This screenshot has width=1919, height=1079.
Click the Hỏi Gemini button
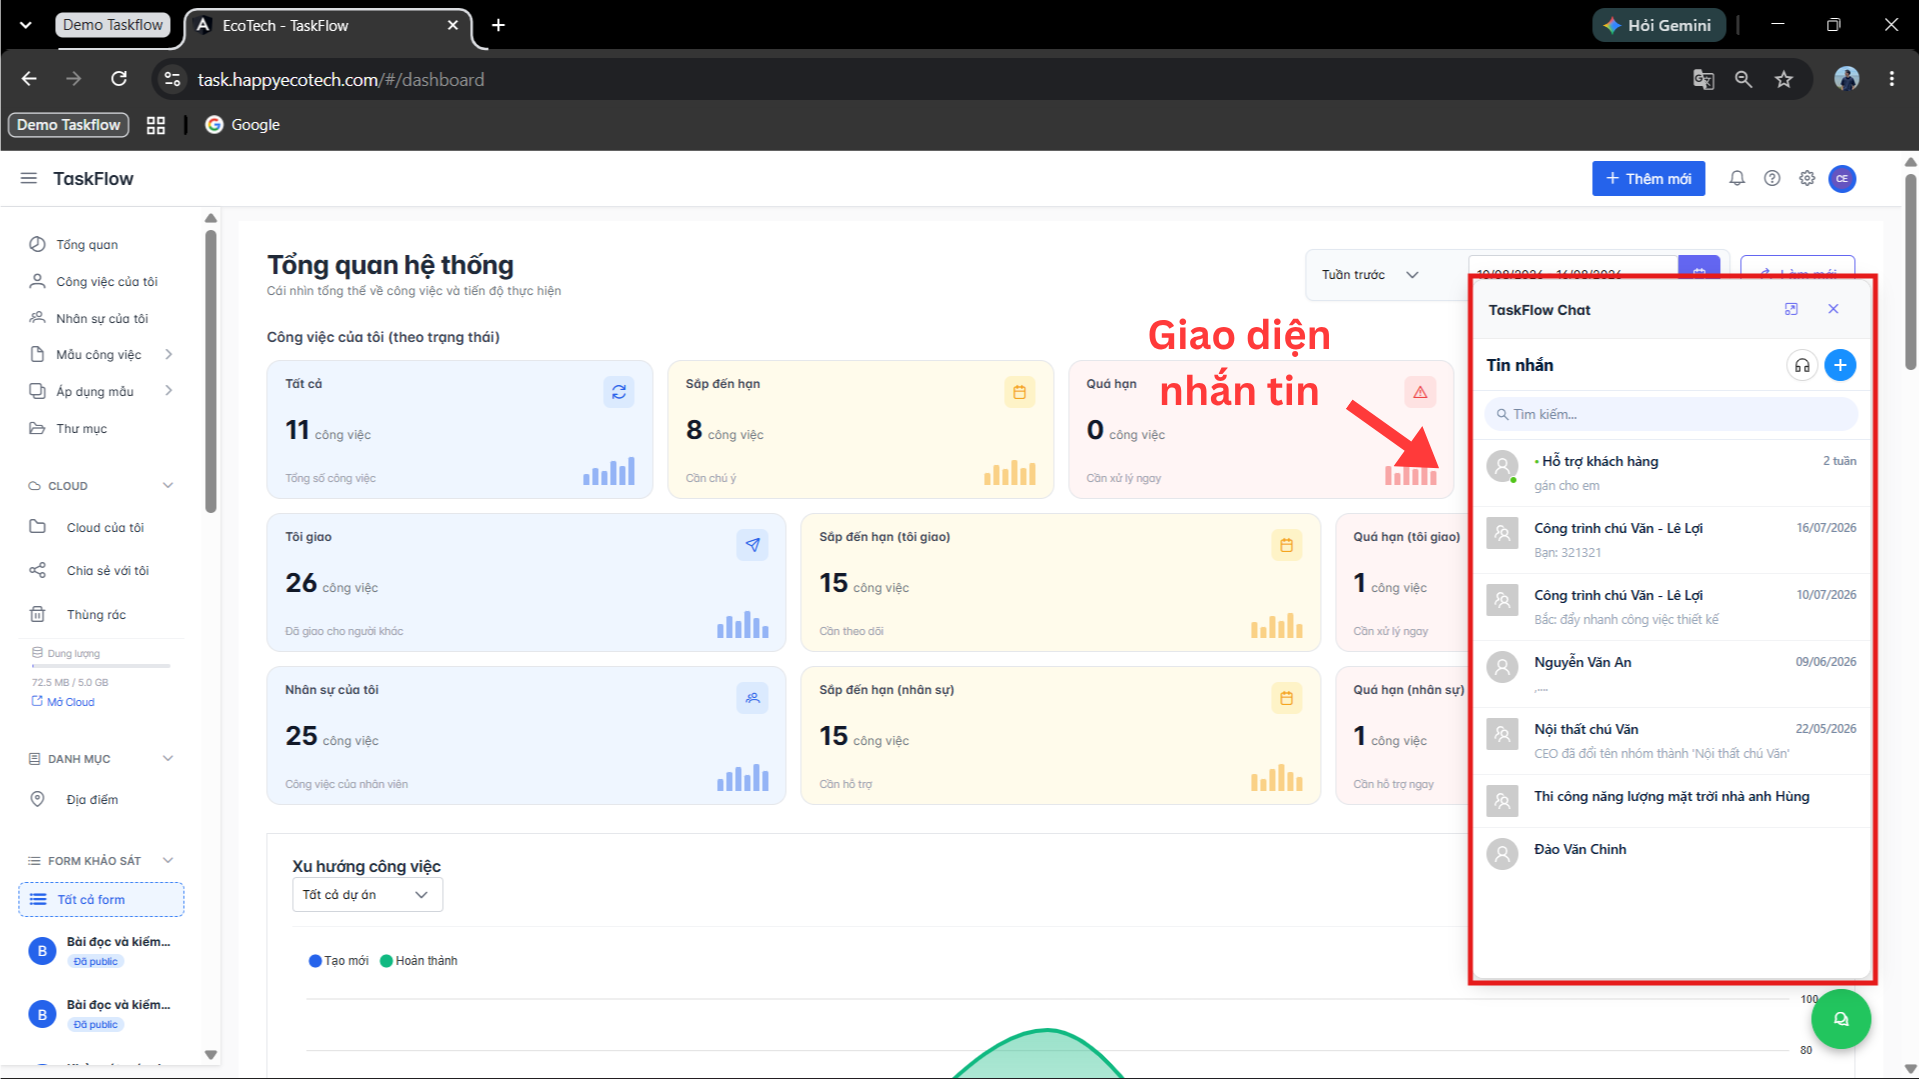click(x=1658, y=25)
